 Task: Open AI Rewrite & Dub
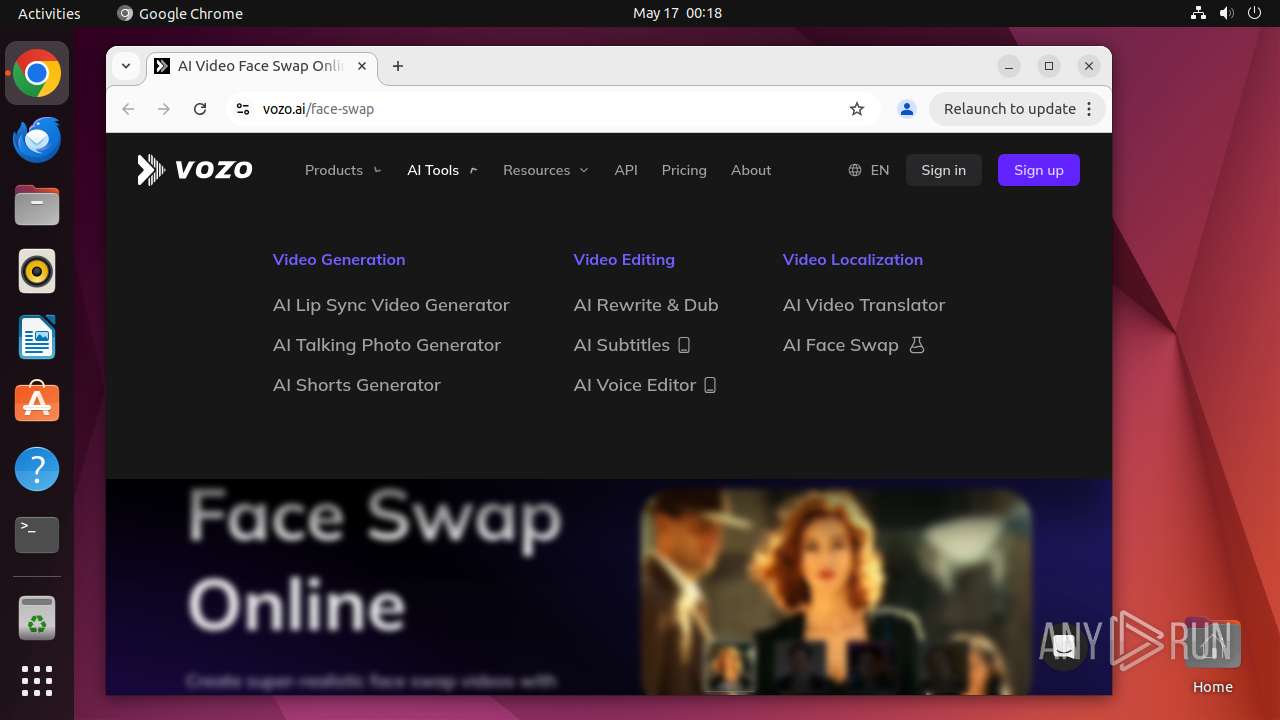point(646,305)
